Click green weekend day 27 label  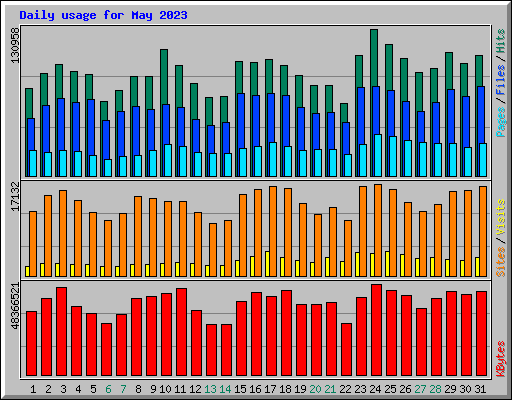[420, 389]
